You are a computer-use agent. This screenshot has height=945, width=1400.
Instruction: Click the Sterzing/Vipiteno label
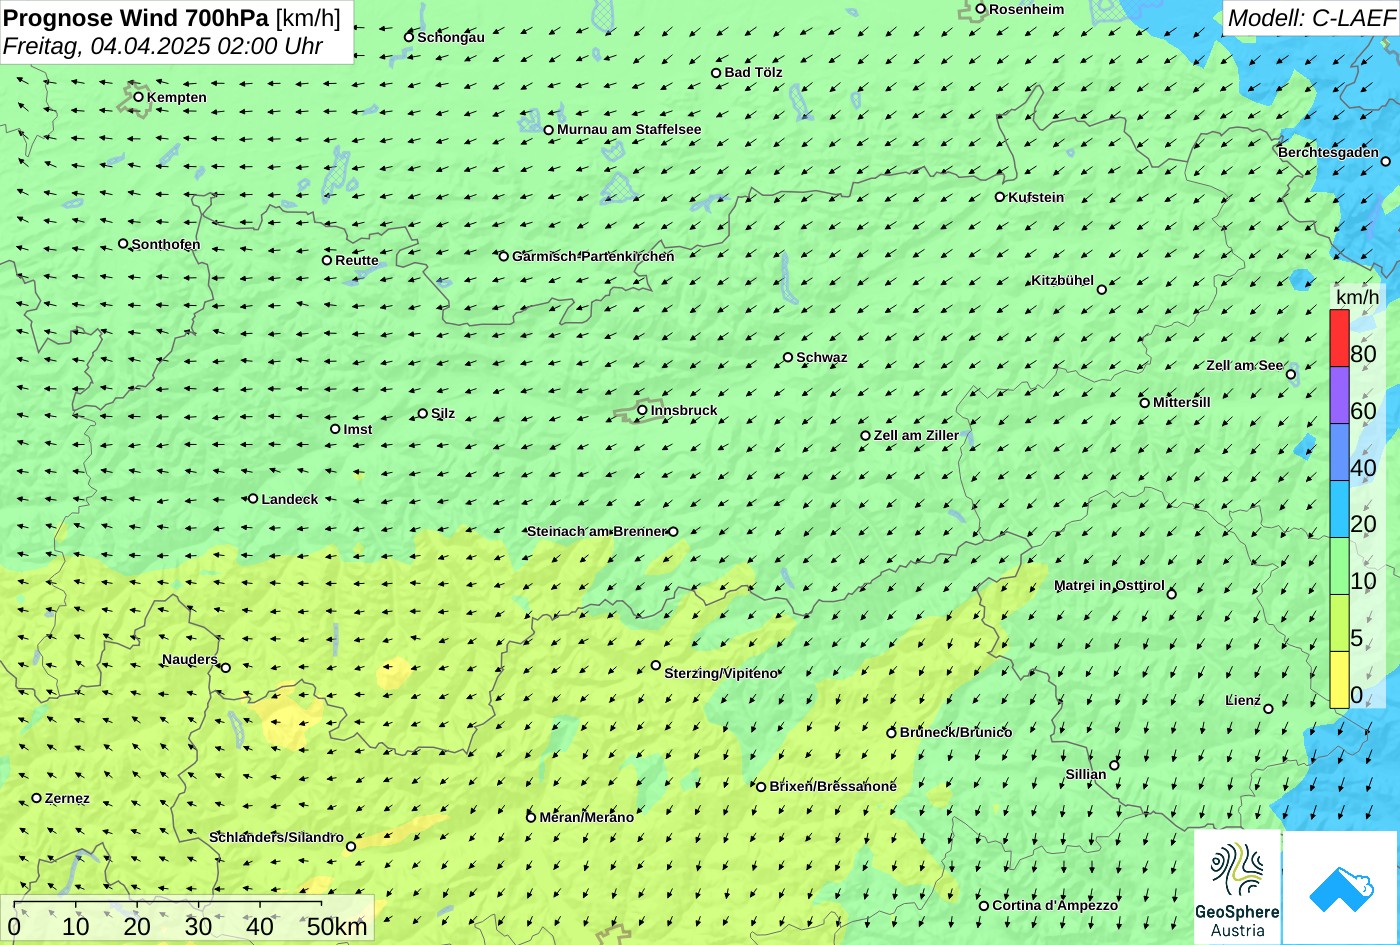(x=721, y=673)
